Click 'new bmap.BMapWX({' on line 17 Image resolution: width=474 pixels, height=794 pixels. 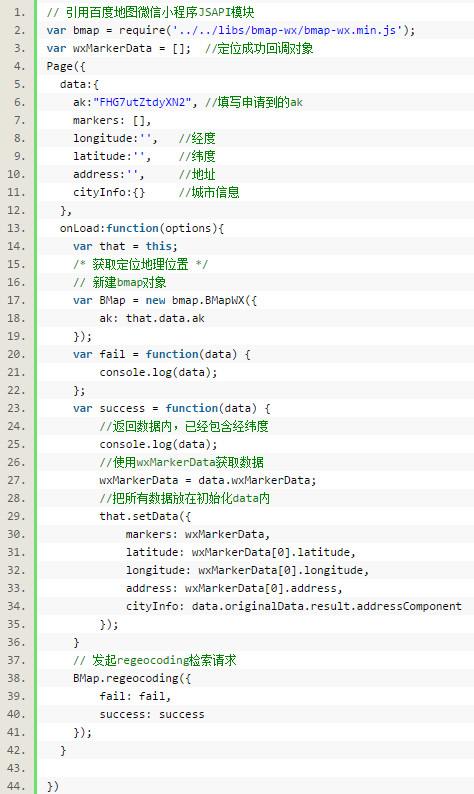coord(201,300)
